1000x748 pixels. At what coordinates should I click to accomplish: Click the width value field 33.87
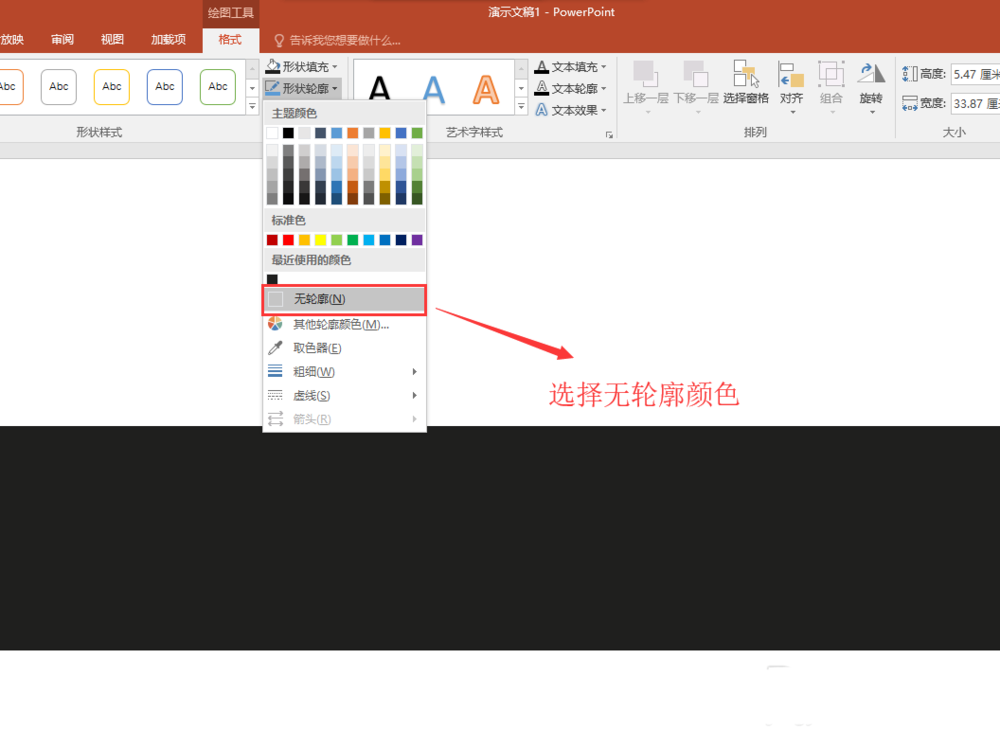pyautogui.click(x=975, y=103)
